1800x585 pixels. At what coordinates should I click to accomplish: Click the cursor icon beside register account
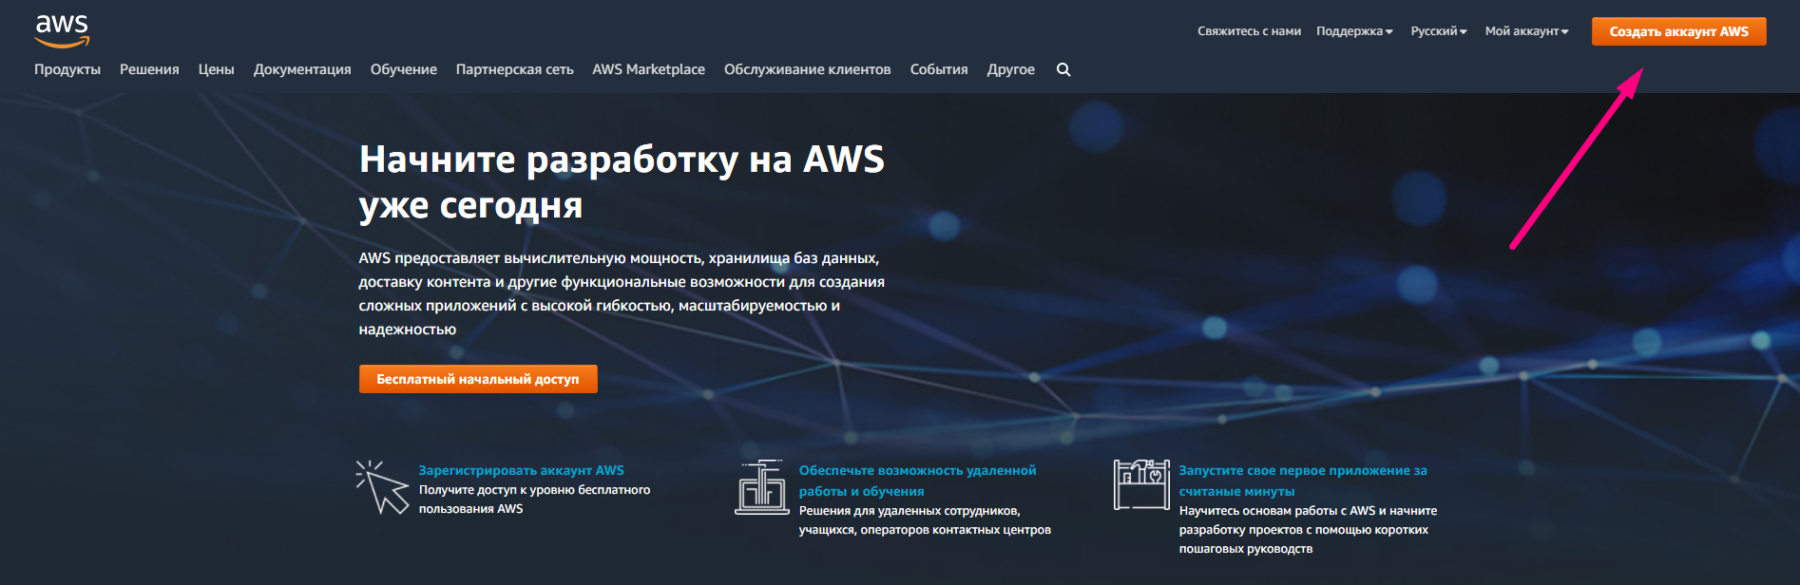[x=382, y=487]
